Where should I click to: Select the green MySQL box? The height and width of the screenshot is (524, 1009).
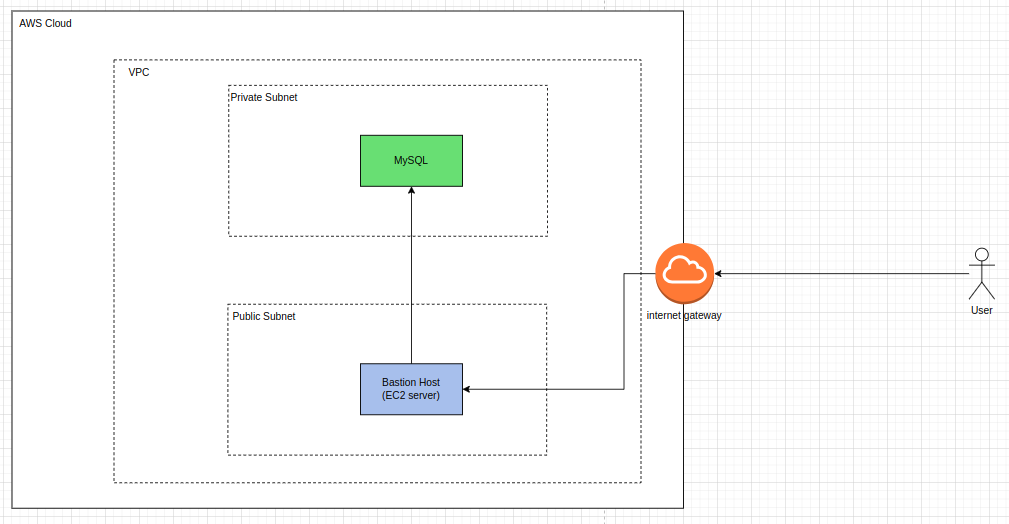point(411,161)
